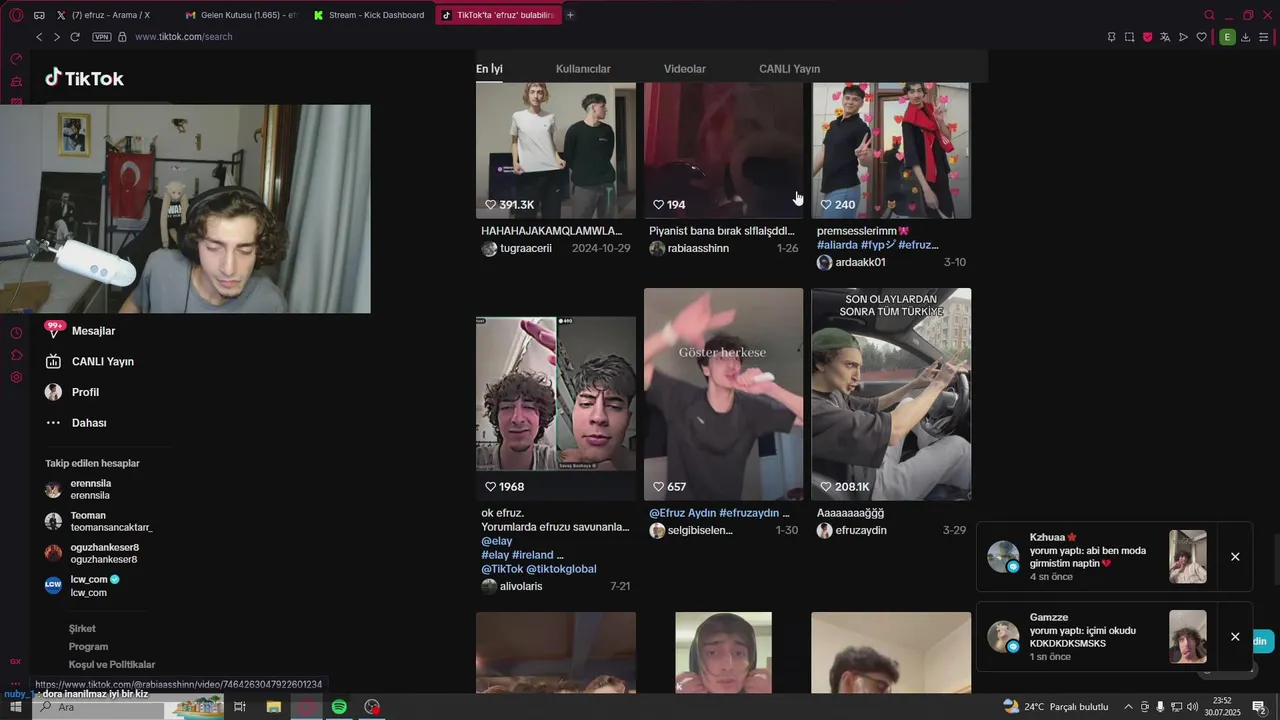
Task: Open File Explorer from the taskbar
Action: (x=273, y=707)
